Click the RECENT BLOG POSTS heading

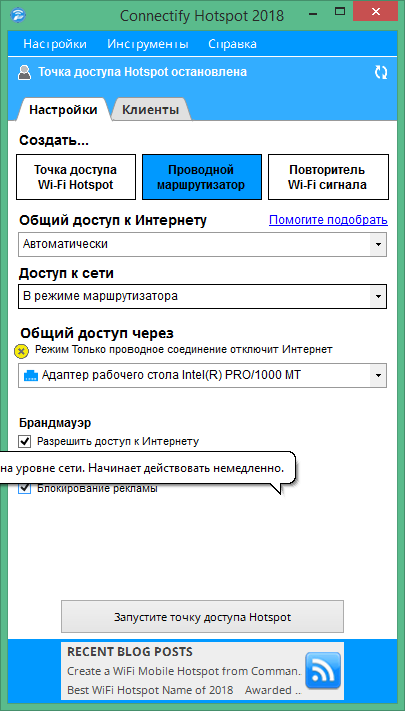pos(130,652)
